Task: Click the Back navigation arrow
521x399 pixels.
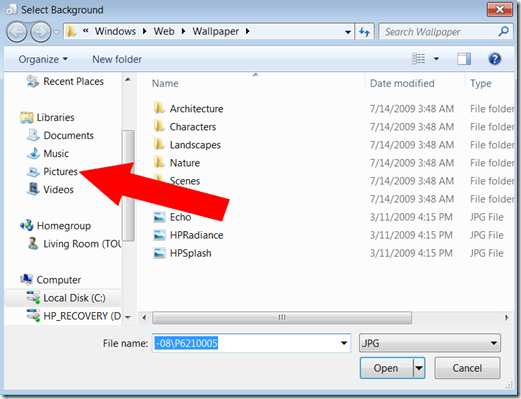Action: click(16, 32)
